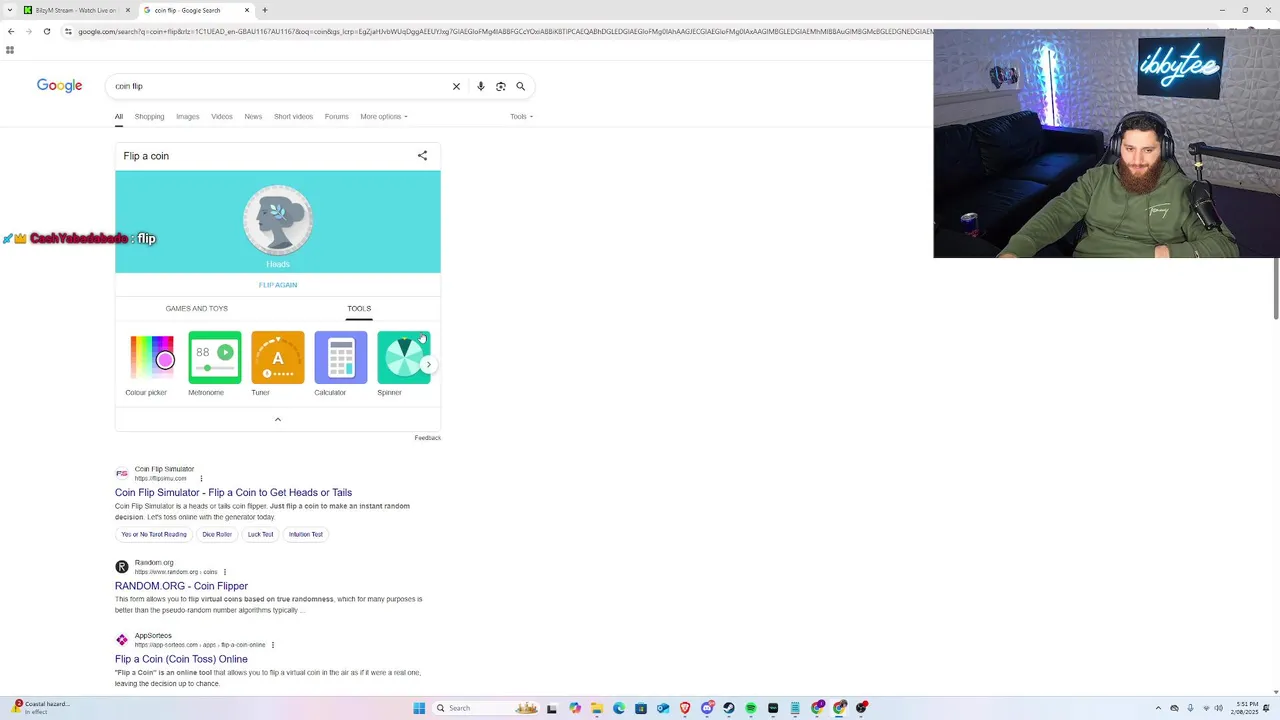The image size is (1280, 720).
Task: Open the tab search dropdown
Action: tap(11, 10)
